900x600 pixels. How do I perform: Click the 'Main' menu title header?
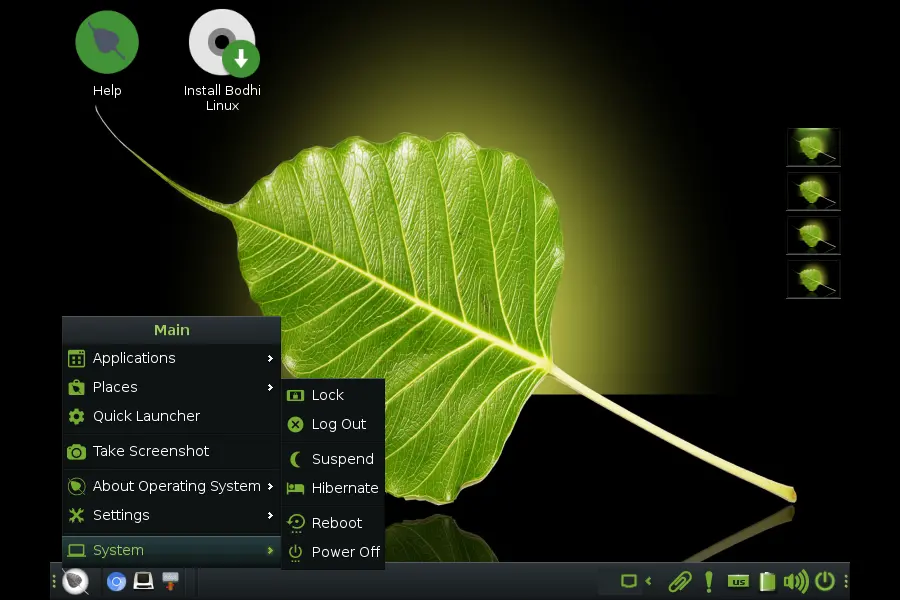172,330
